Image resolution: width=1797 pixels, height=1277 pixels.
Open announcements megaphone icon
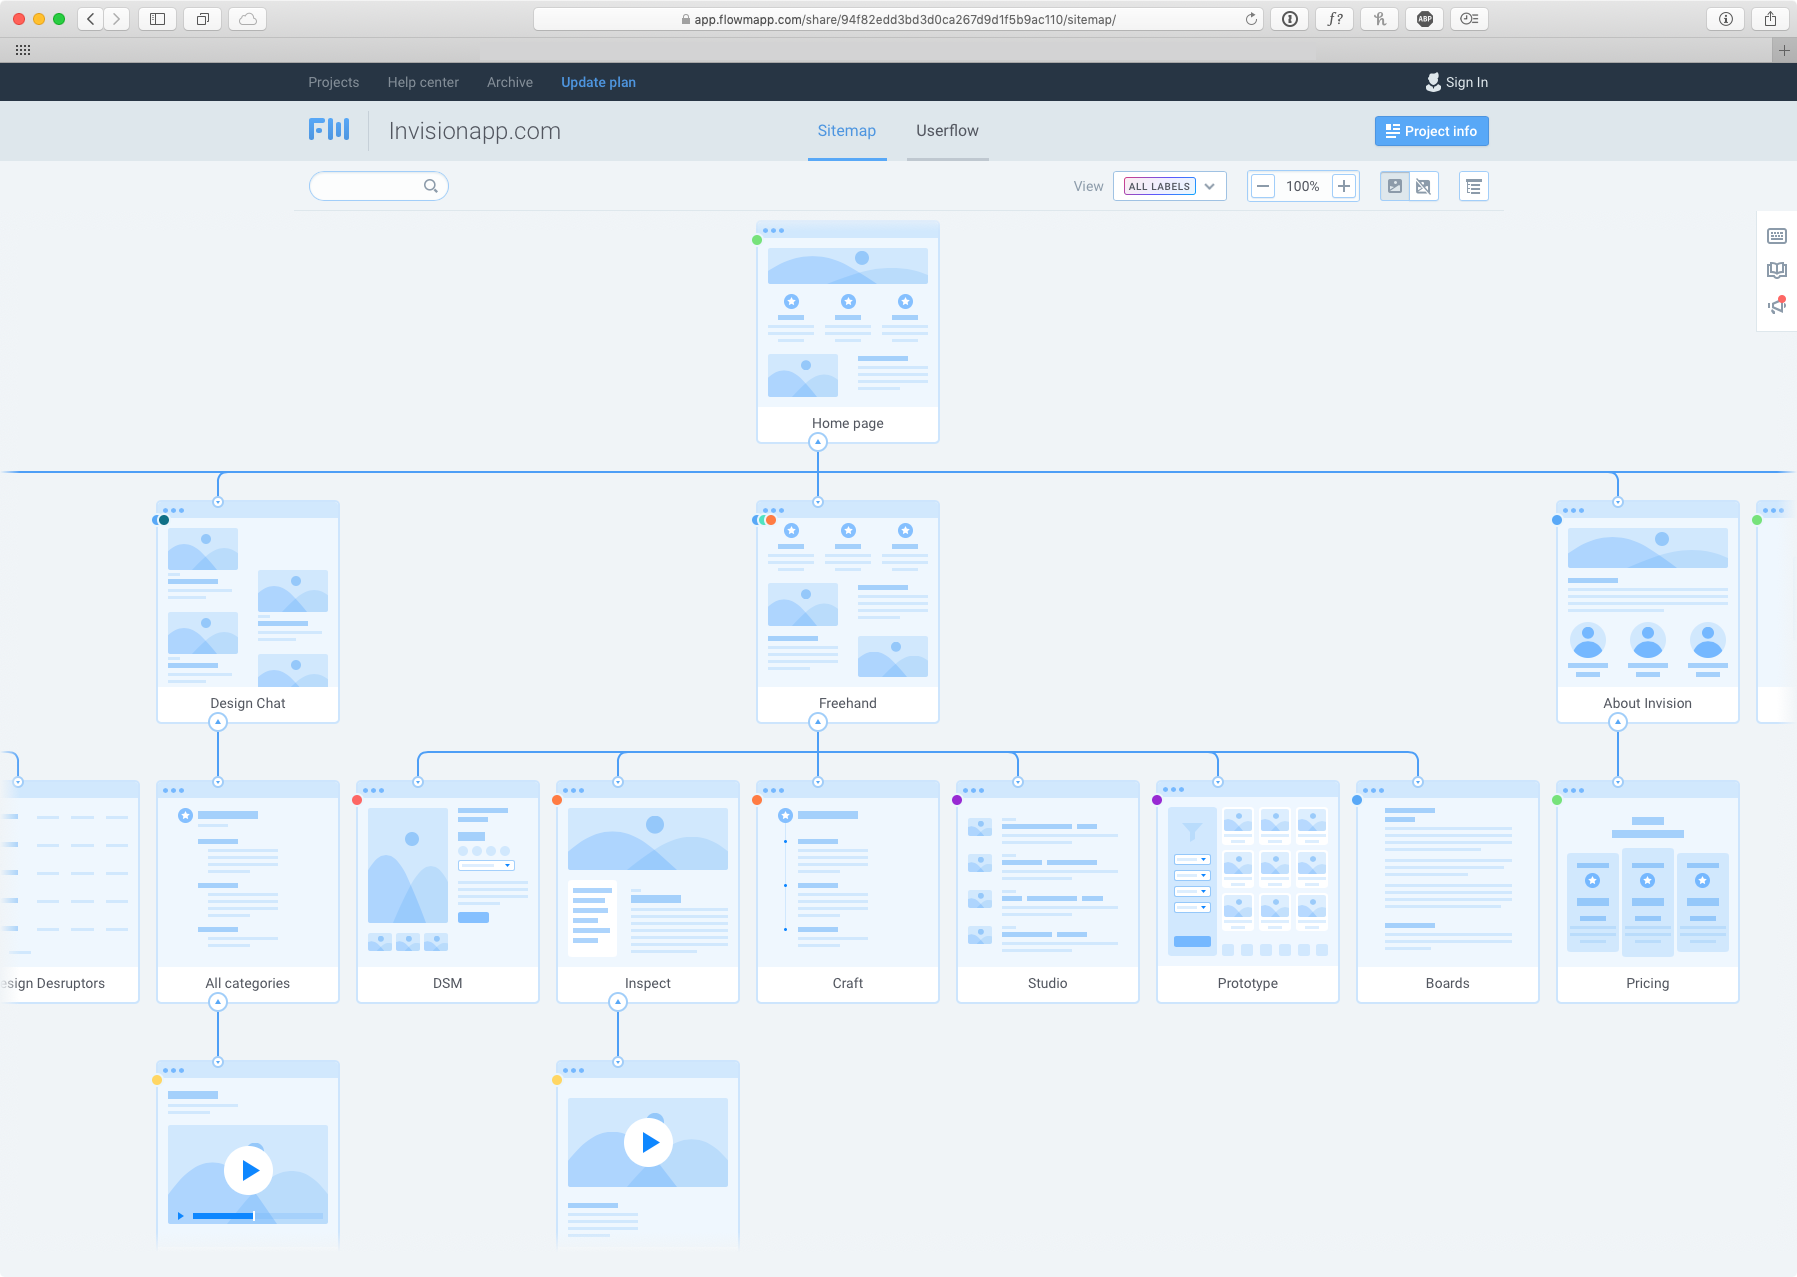click(x=1777, y=305)
